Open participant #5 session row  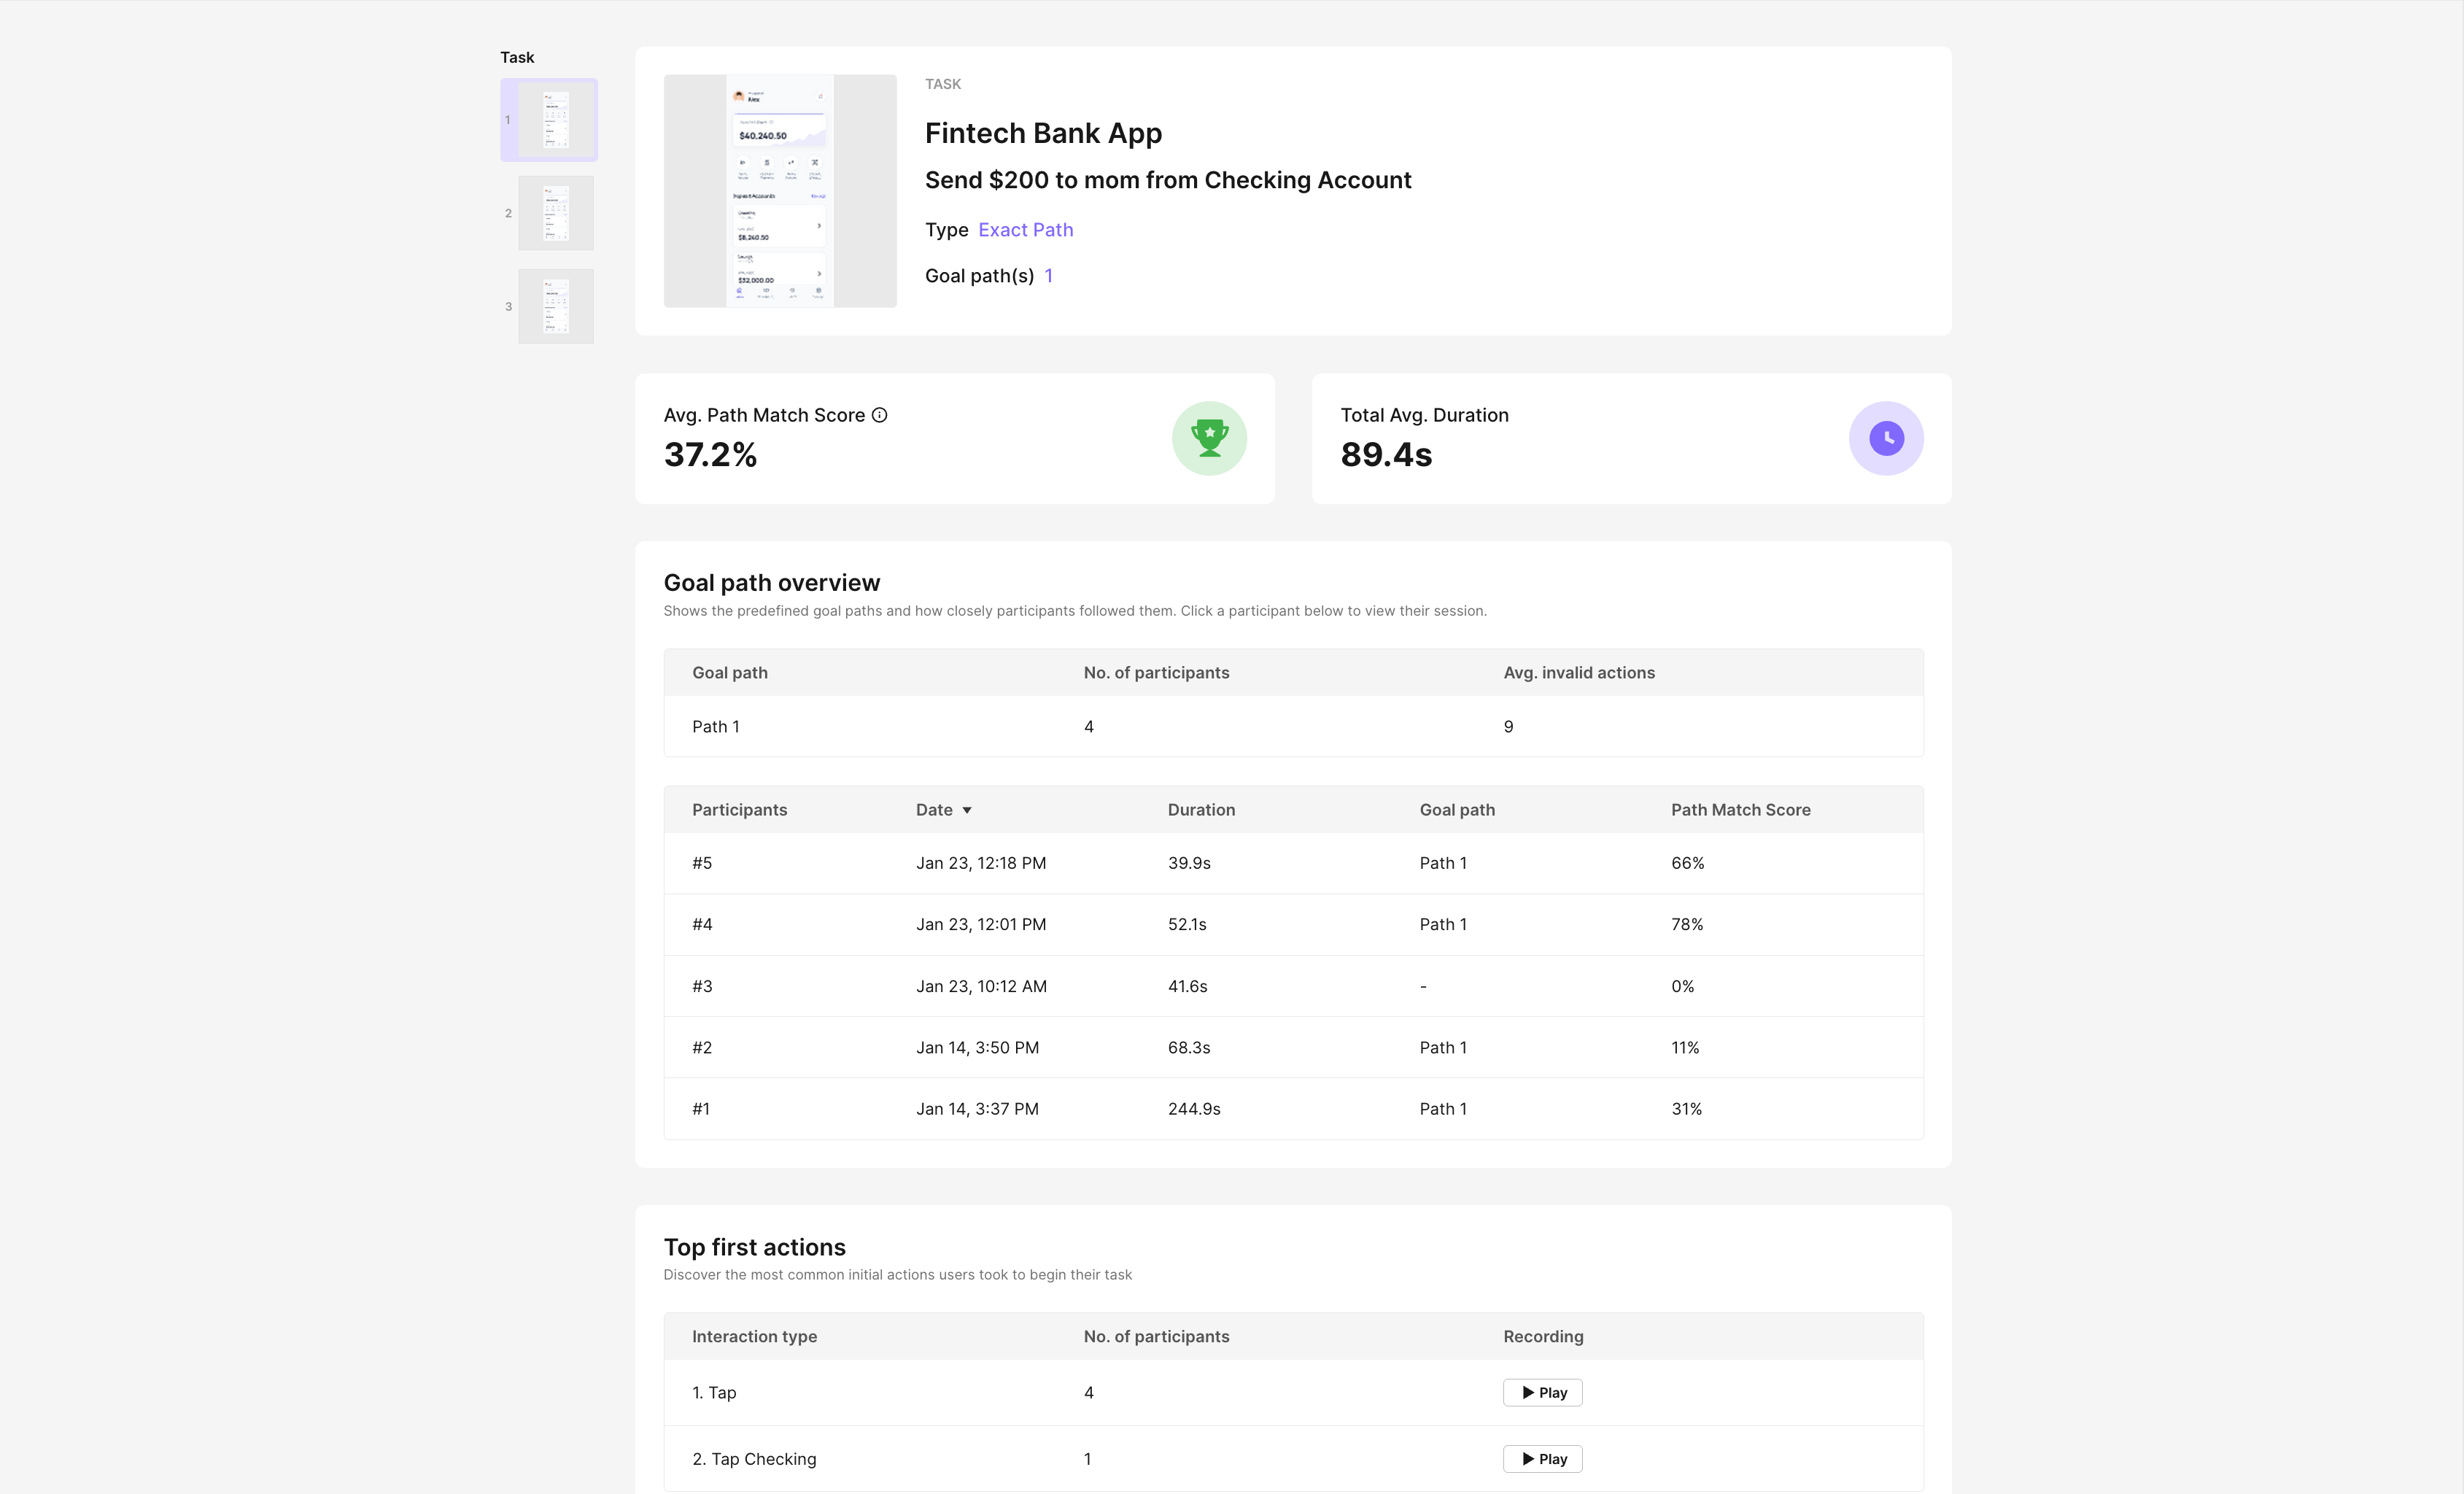(x=1292, y=863)
